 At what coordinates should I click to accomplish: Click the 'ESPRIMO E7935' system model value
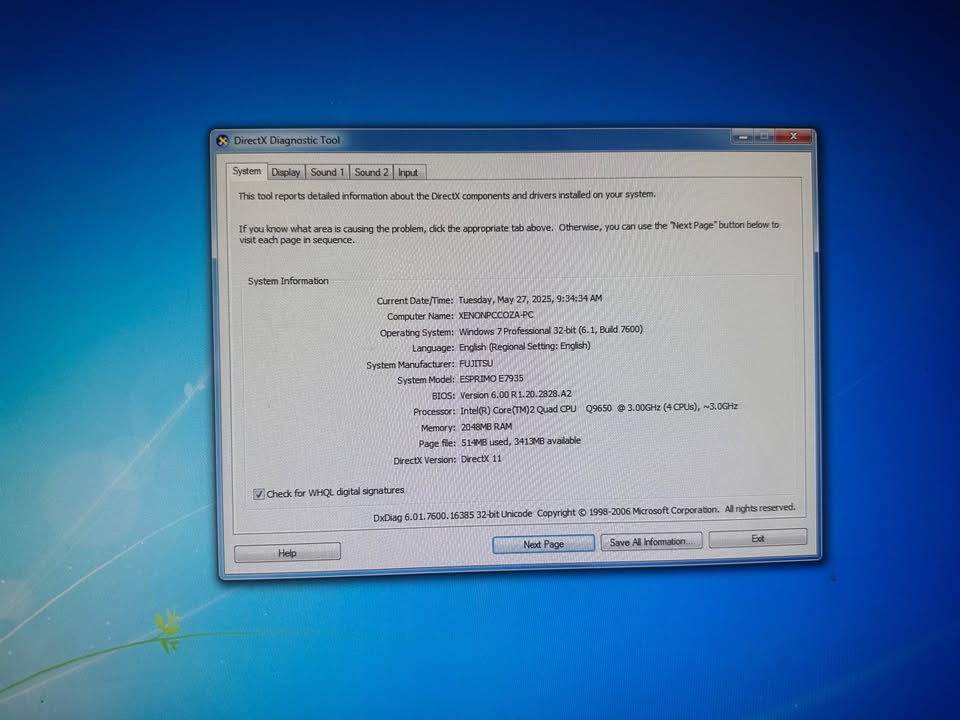pos(492,378)
